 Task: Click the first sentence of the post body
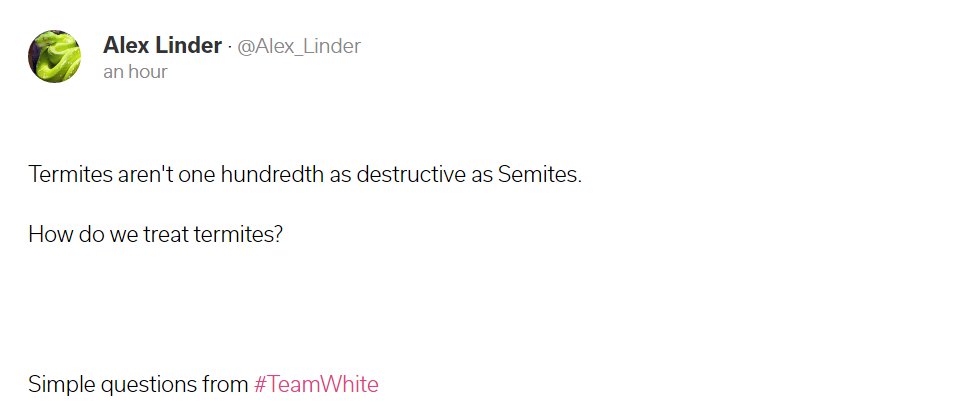click(304, 175)
